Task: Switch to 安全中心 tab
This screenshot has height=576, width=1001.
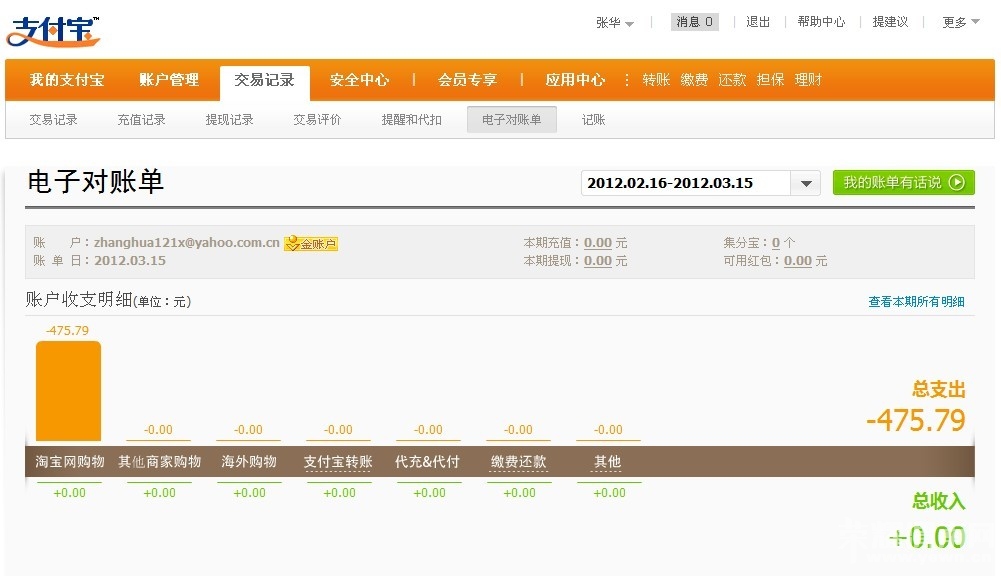Action: pos(359,80)
